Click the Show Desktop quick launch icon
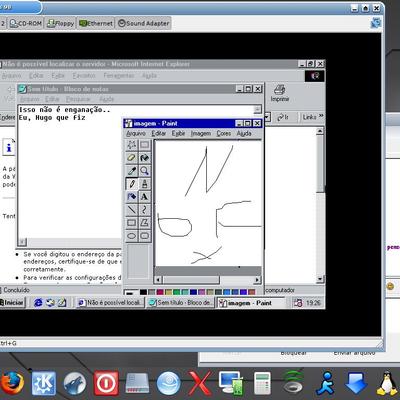This screenshot has width=400, height=400. [x=62, y=303]
